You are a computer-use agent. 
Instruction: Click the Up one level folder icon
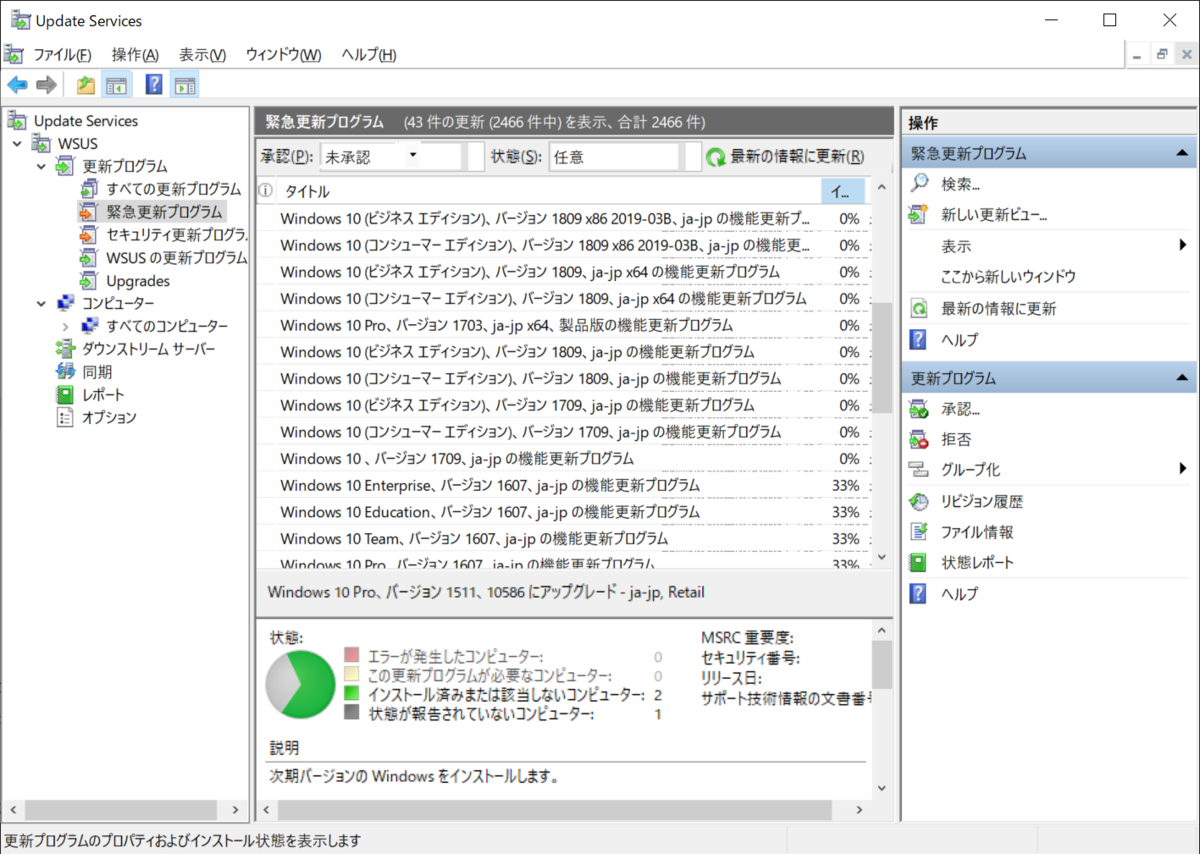pos(86,85)
